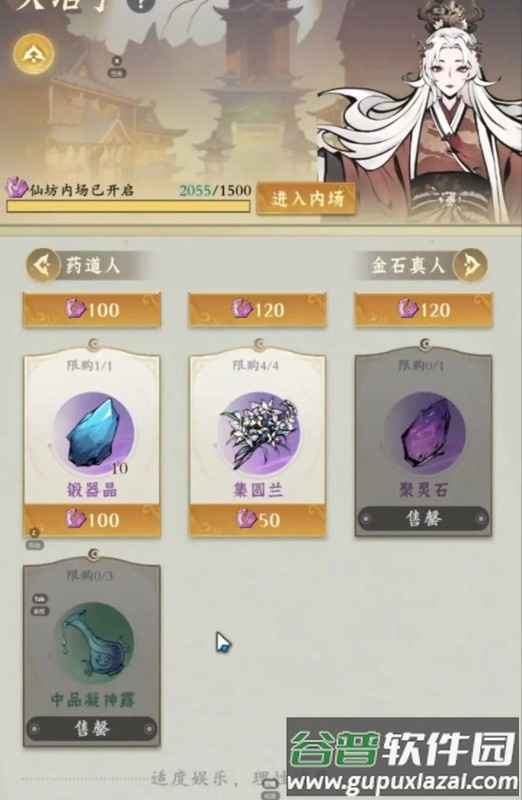Image resolution: width=522 pixels, height=800 pixels.
Task: Click the left arrow next to 药道人
Action: pos(43,265)
